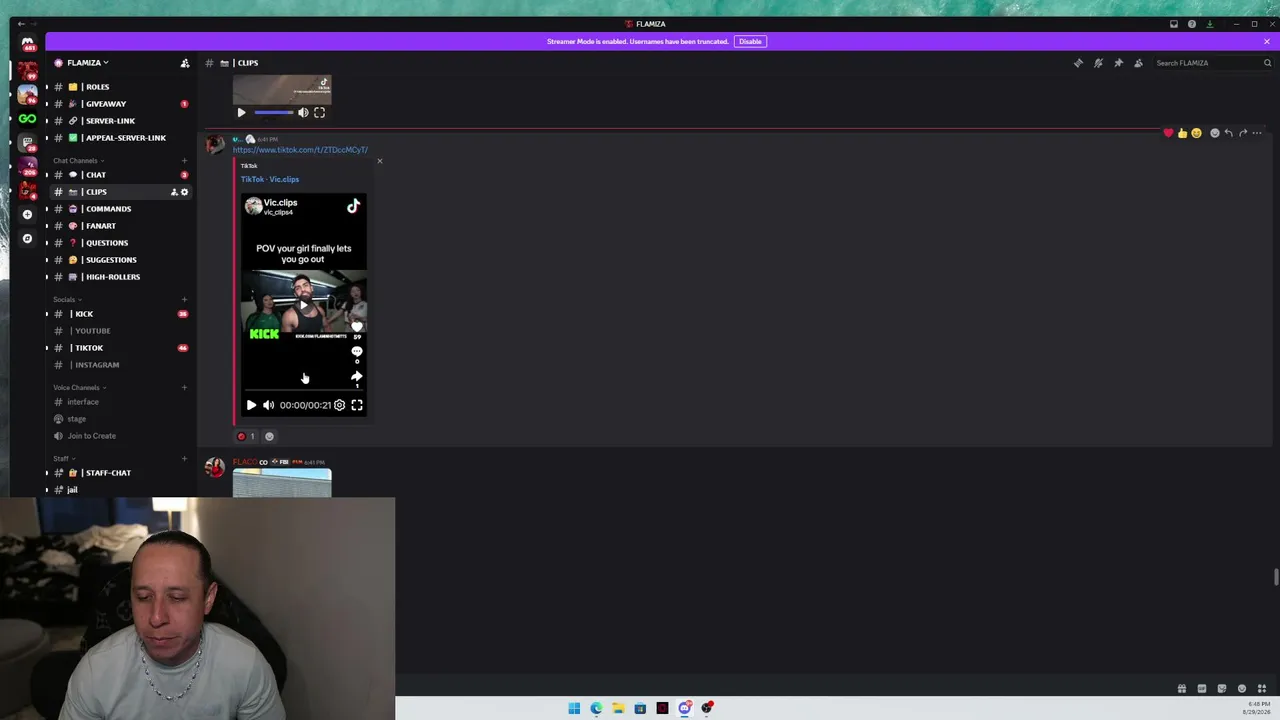Switch to CHAT channel
1280x720 pixels.
(x=121, y=175)
